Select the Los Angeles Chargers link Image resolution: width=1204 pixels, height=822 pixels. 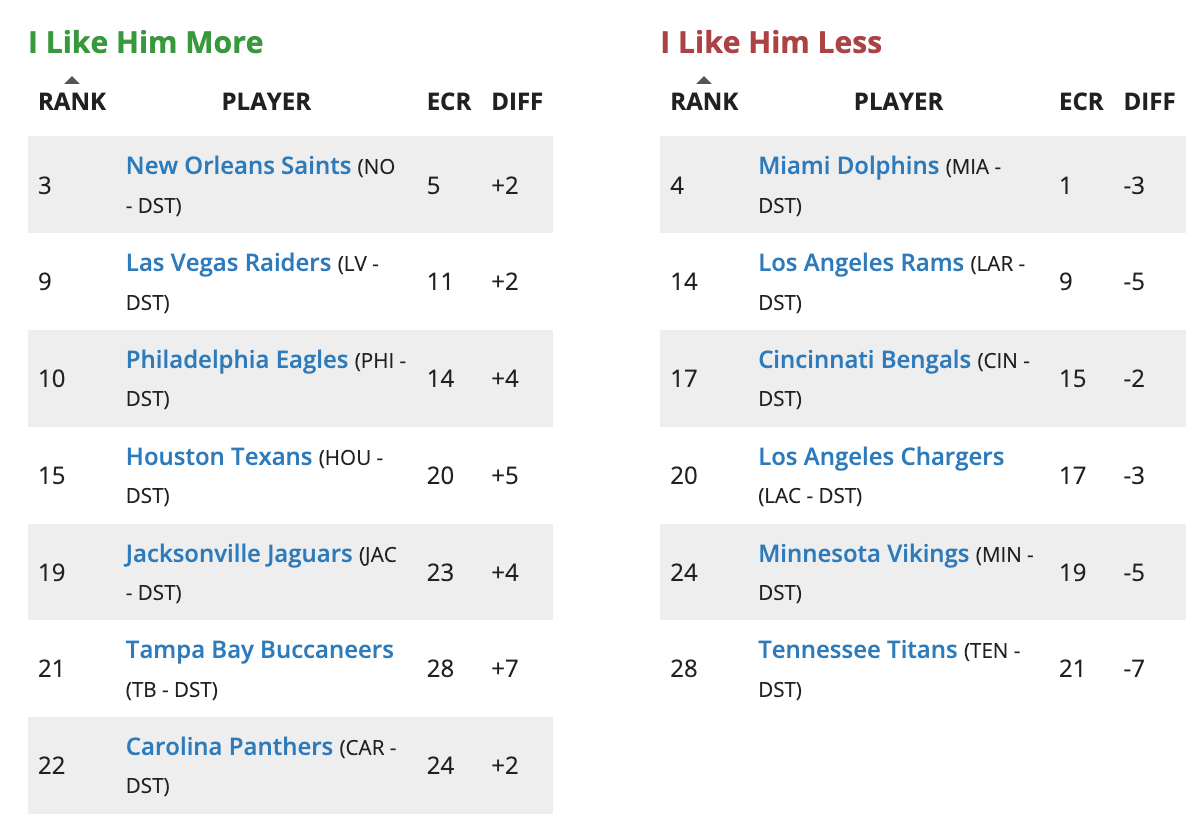coord(881,457)
